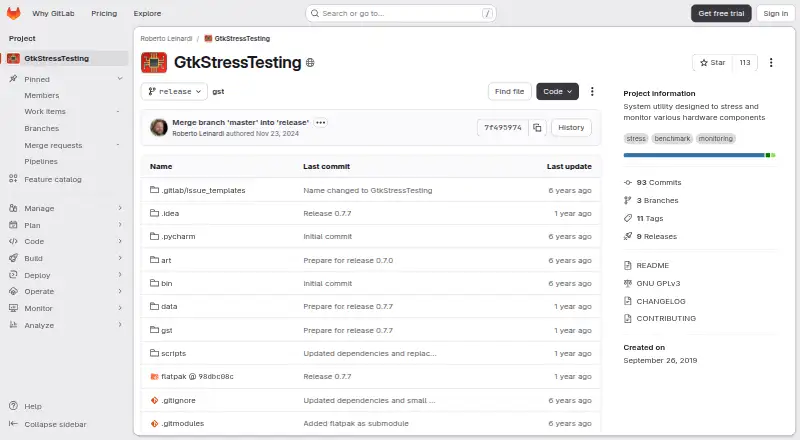Open Members in the sidebar
Screen dimensions: 800x440
click(42, 95)
